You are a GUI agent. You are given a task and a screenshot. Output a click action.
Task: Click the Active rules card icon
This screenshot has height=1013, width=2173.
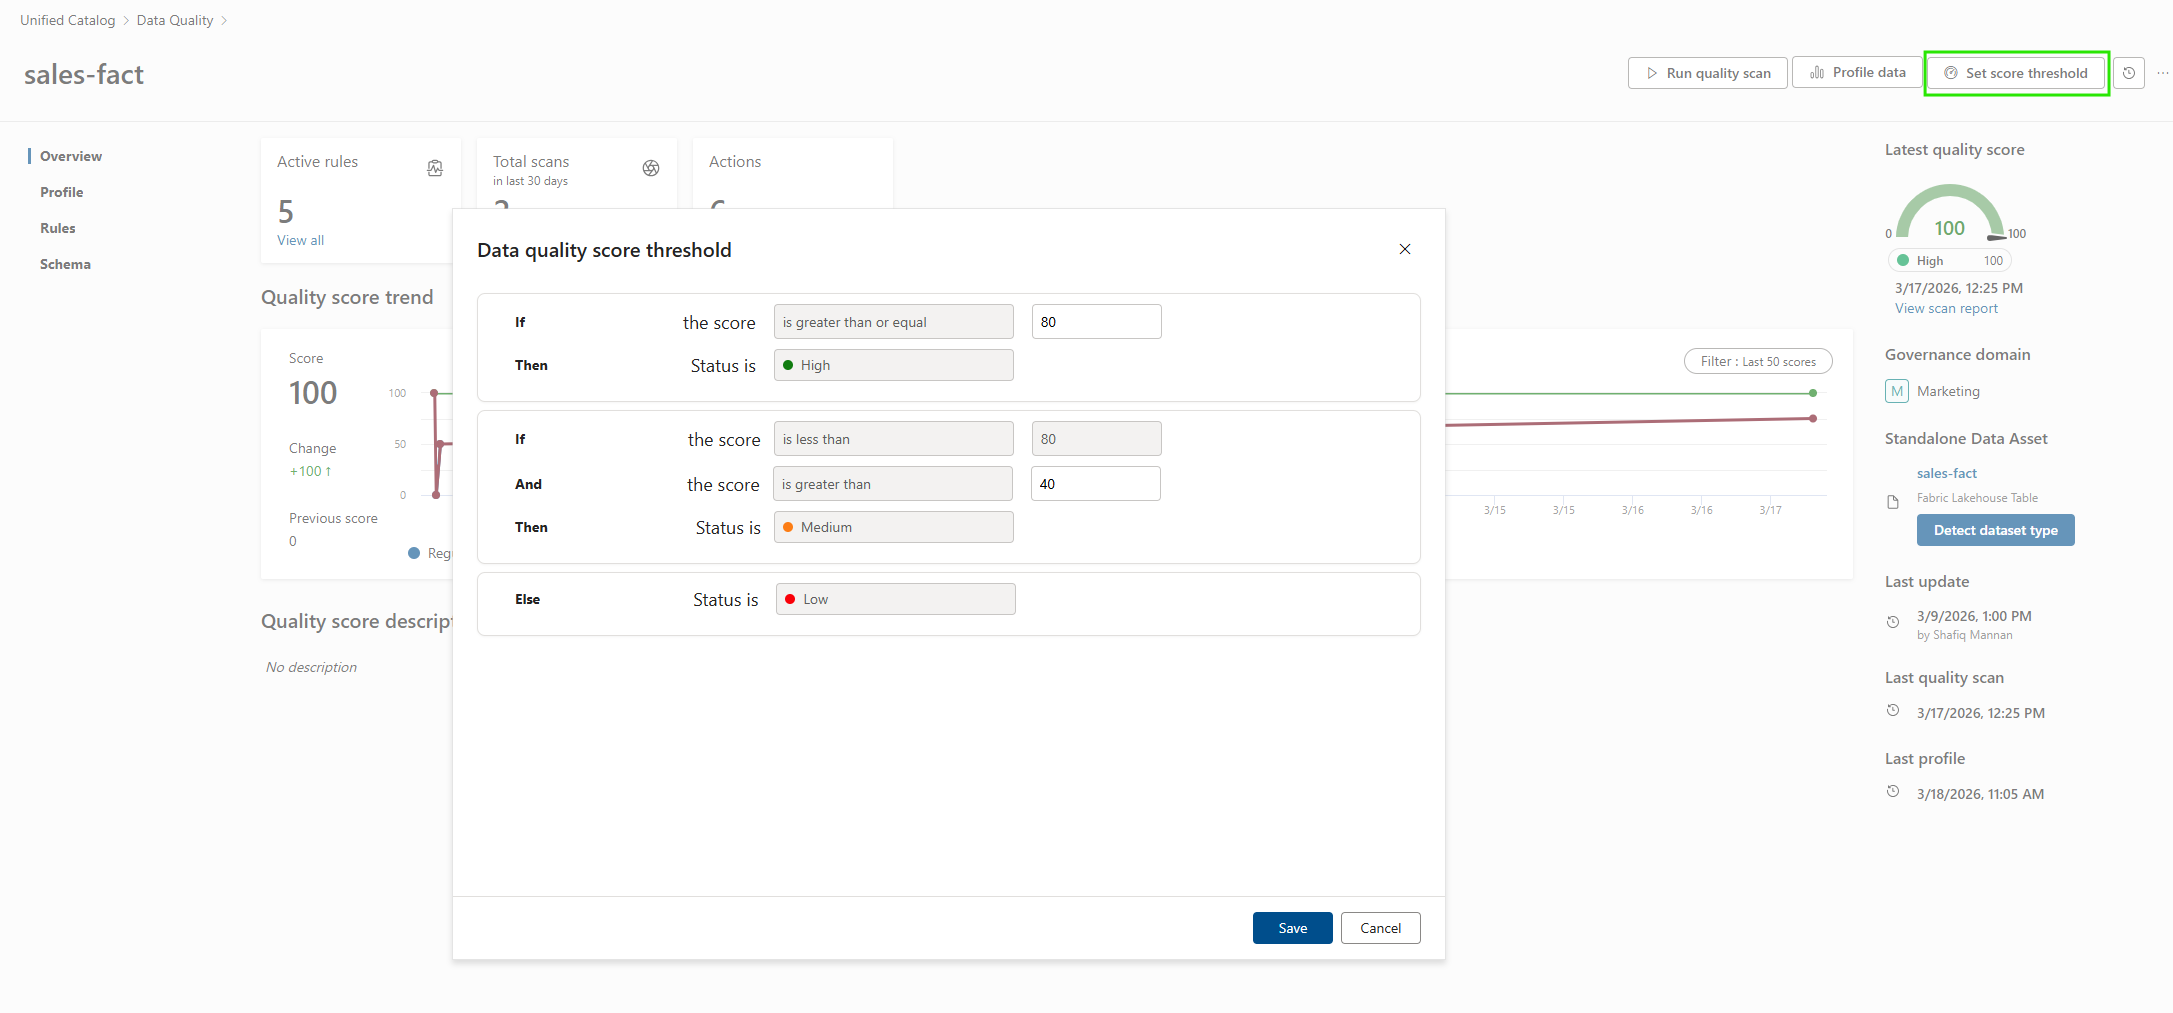click(435, 168)
